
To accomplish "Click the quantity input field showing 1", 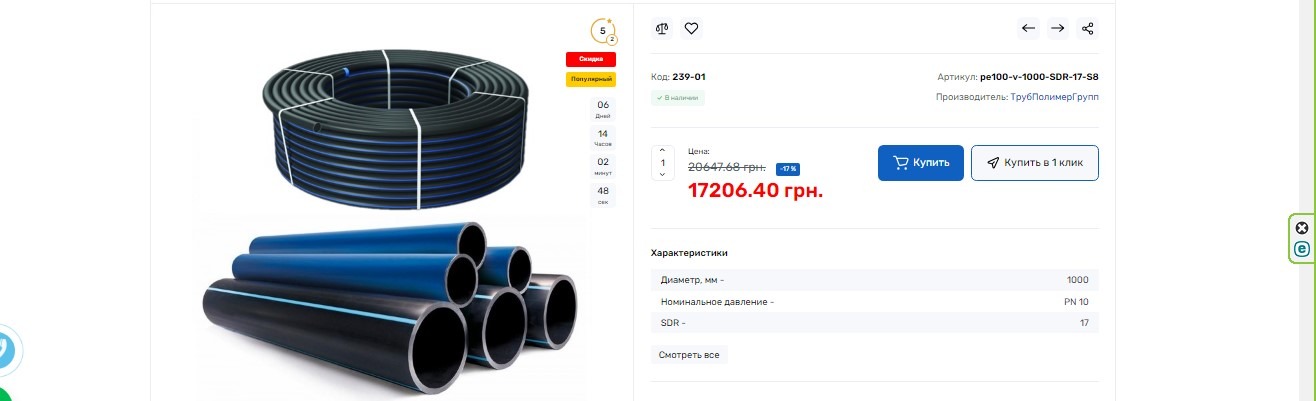I will pos(662,163).
